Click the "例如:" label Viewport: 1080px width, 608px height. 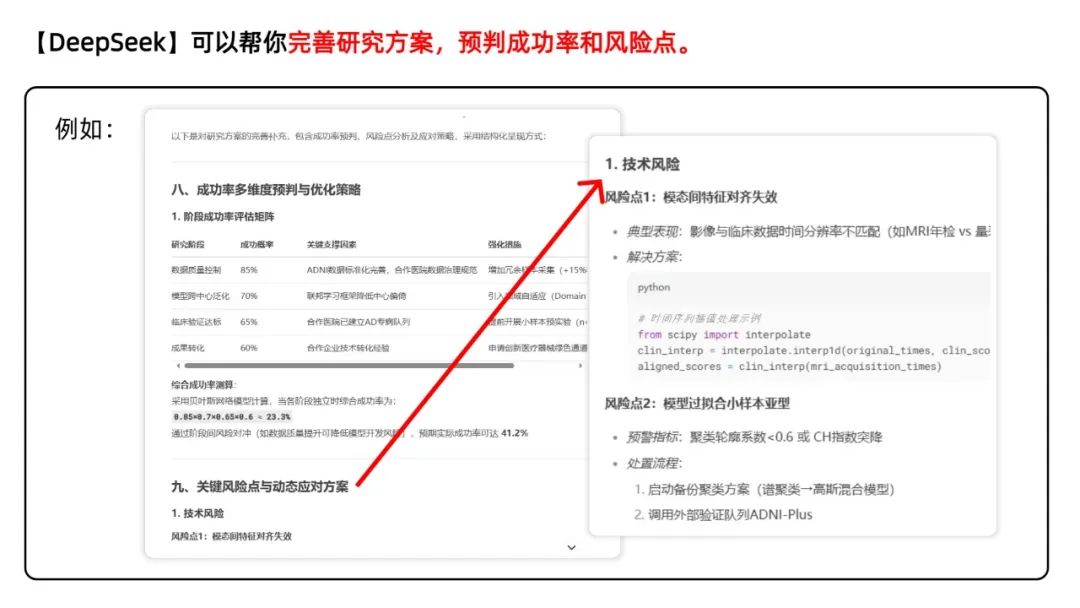[x=85, y=129]
